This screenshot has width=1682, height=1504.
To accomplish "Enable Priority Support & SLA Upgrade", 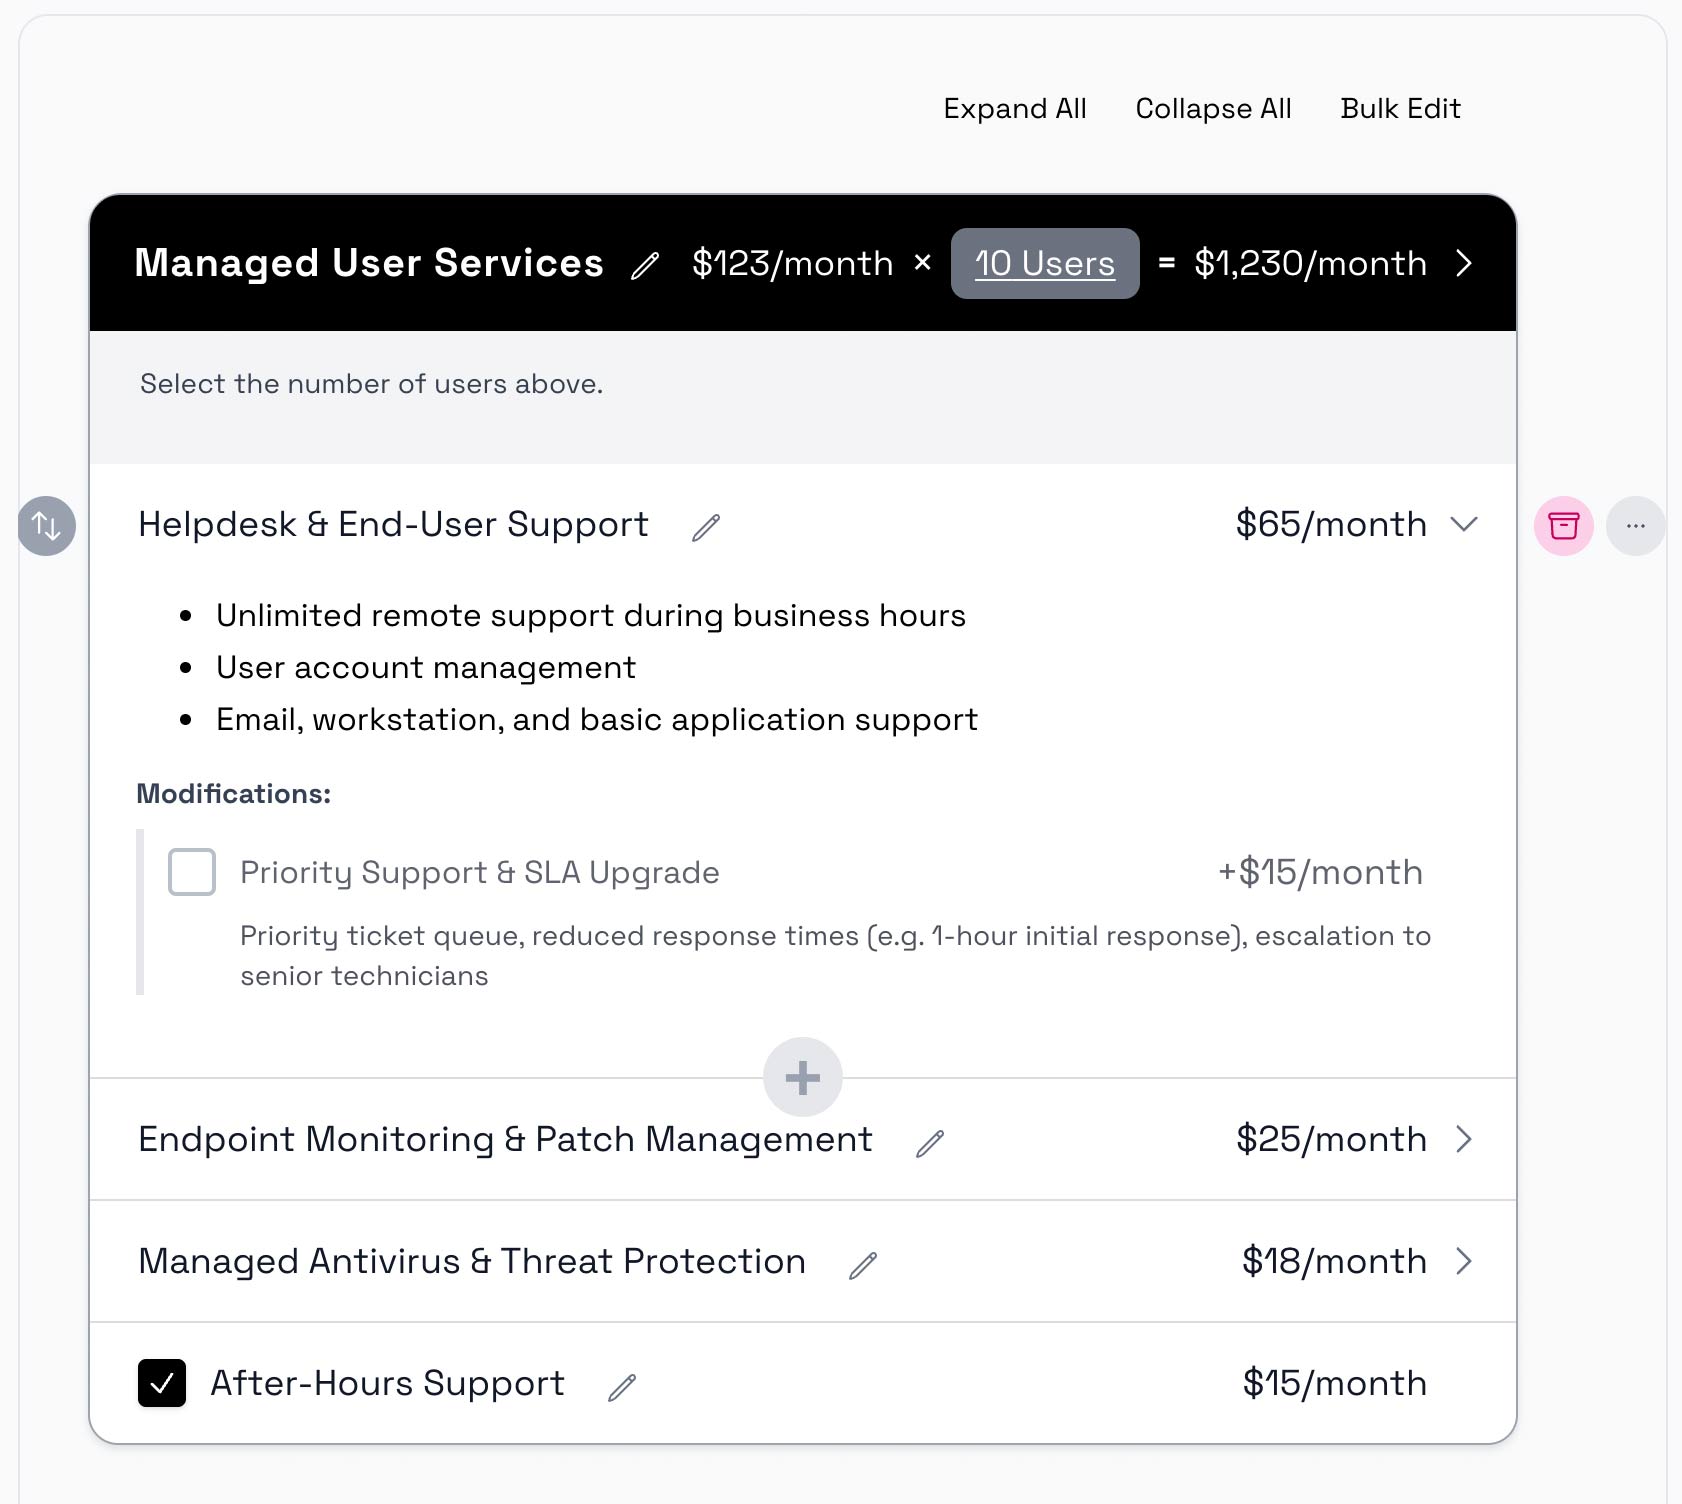I will pyautogui.click(x=191, y=872).
